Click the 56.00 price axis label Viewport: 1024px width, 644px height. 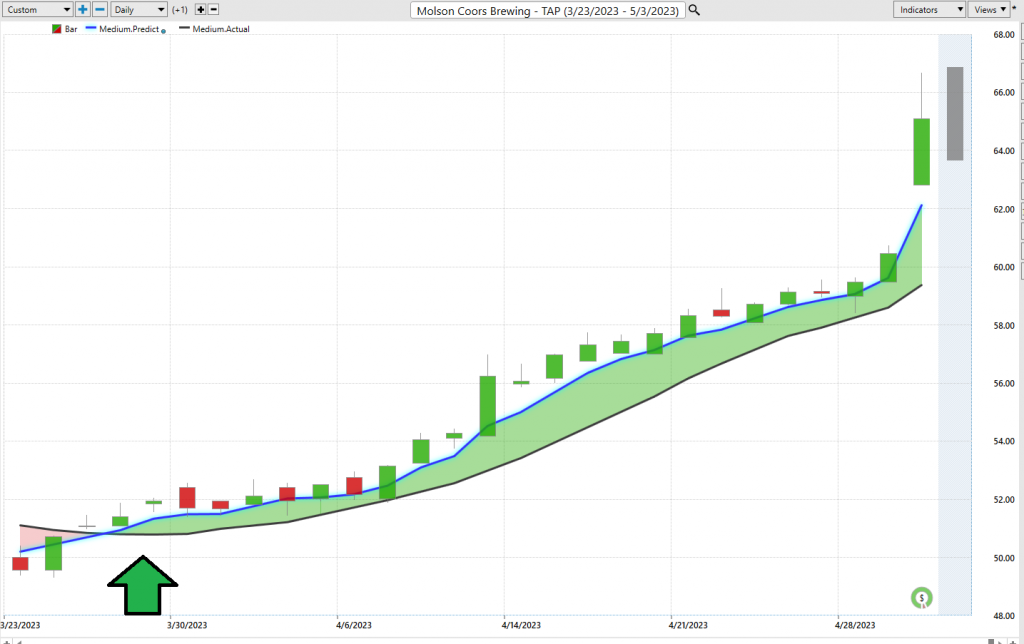[x=1004, y=383]
